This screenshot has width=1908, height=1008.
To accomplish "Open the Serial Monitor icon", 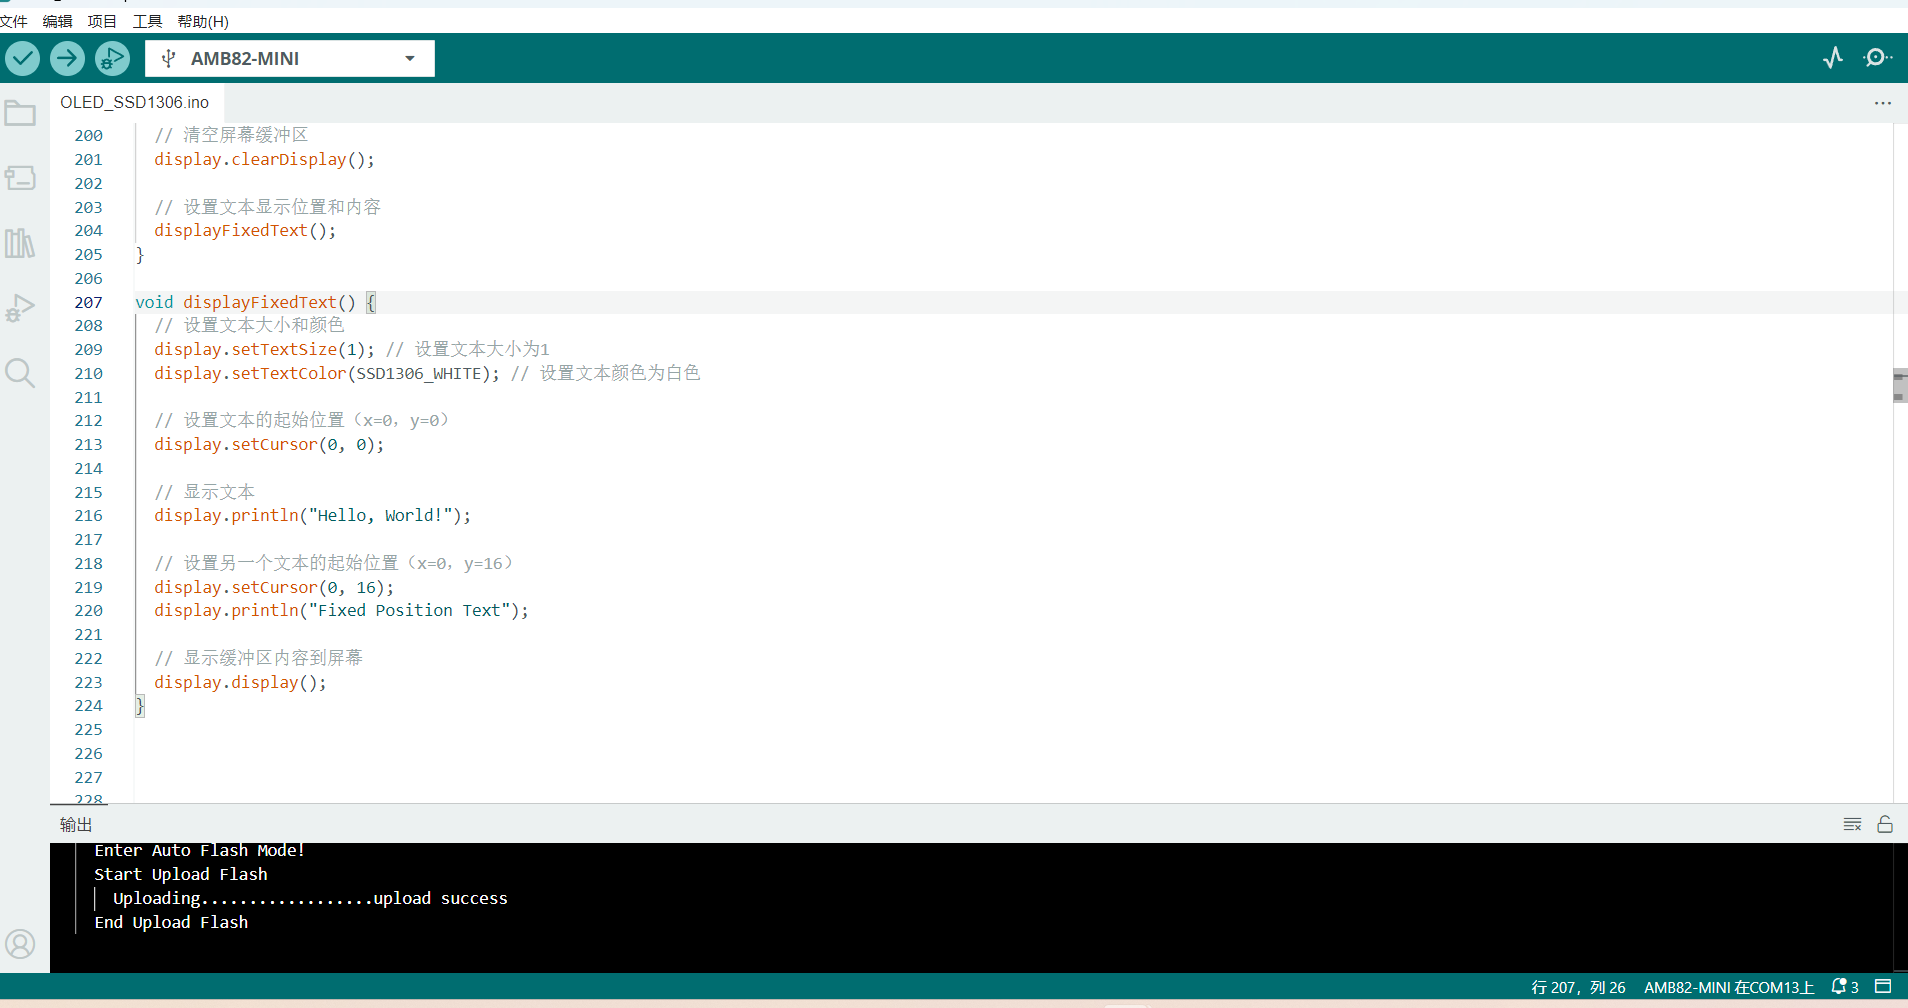I will pos(1878,58).
